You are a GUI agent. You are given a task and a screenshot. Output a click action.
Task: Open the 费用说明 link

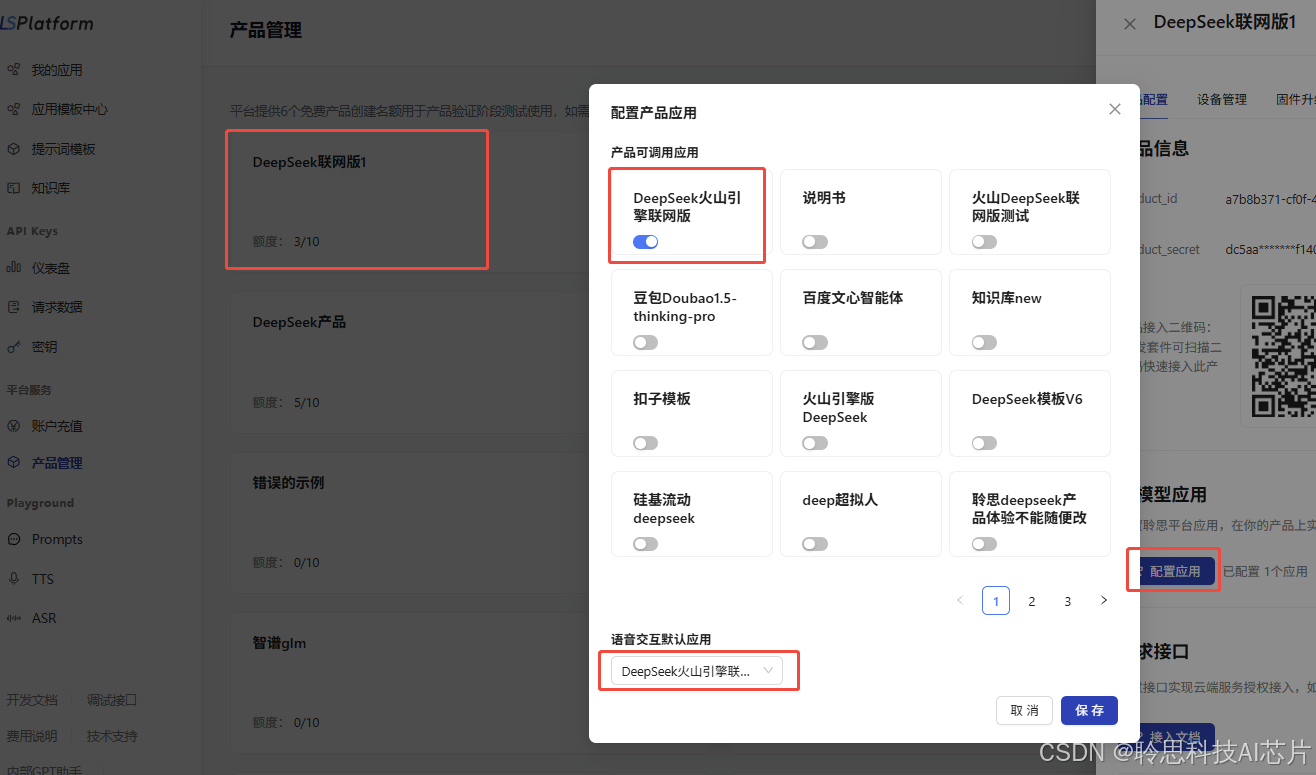pyautogui.click(x=32, y=736)
